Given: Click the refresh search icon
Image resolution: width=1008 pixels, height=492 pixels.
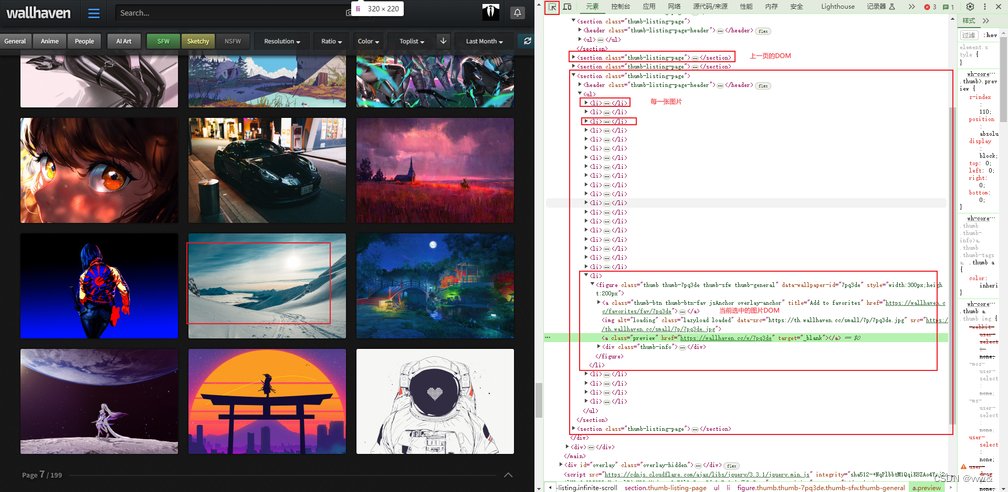Looking at the screenshot, I should pyautogui.click(x=527, y=41).
